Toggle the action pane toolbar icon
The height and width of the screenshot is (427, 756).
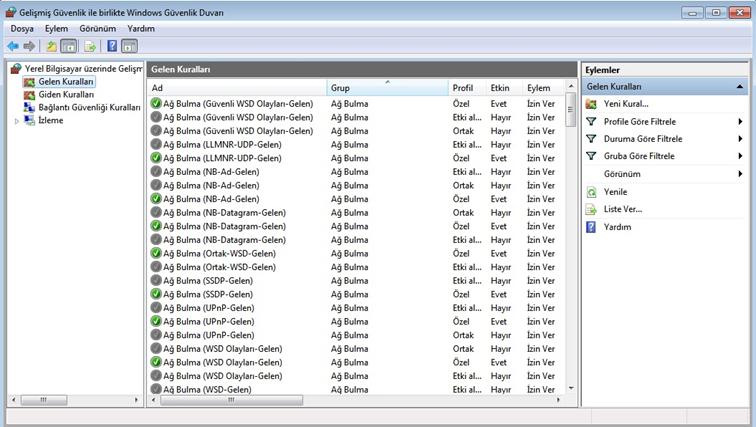tap(129, 46)
